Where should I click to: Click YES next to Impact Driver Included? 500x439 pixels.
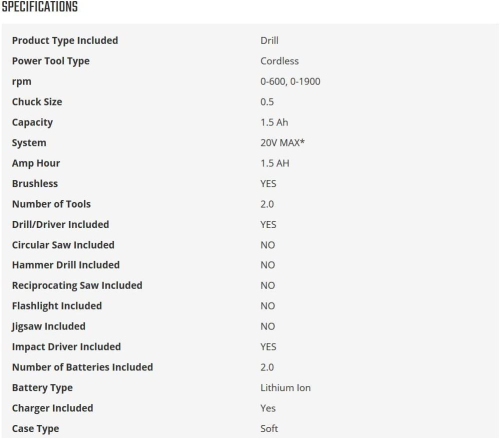[x=268, y=347]
